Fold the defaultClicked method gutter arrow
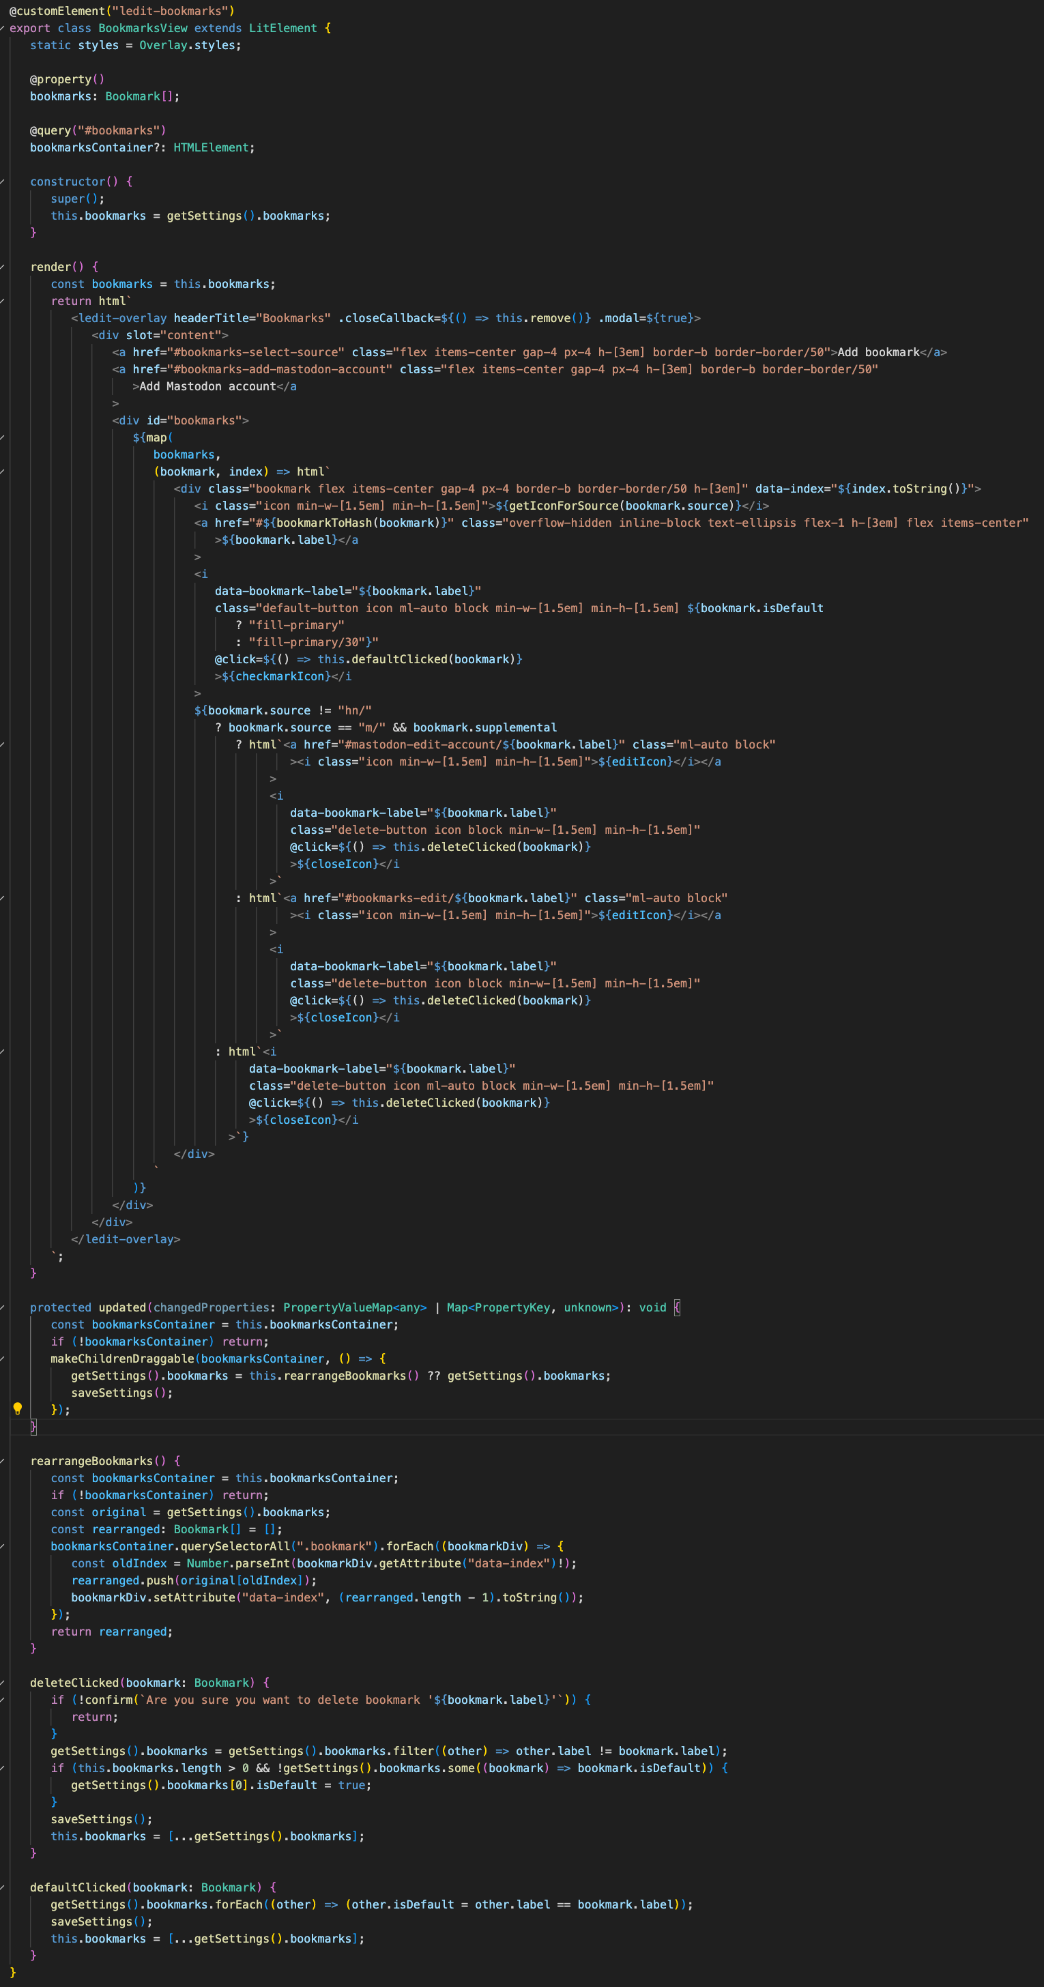The width and height of the screenshot is (1044, 1987). pyautogui.click(x=3, y=1887)
